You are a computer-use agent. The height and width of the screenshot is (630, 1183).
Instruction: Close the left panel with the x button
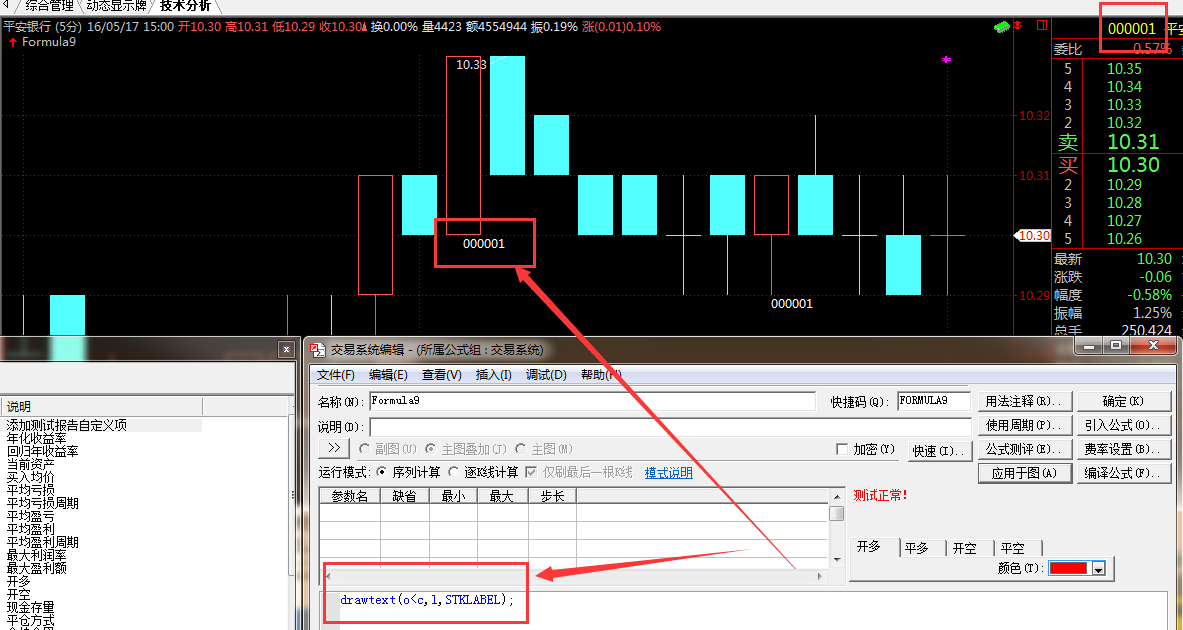(287, 349)
